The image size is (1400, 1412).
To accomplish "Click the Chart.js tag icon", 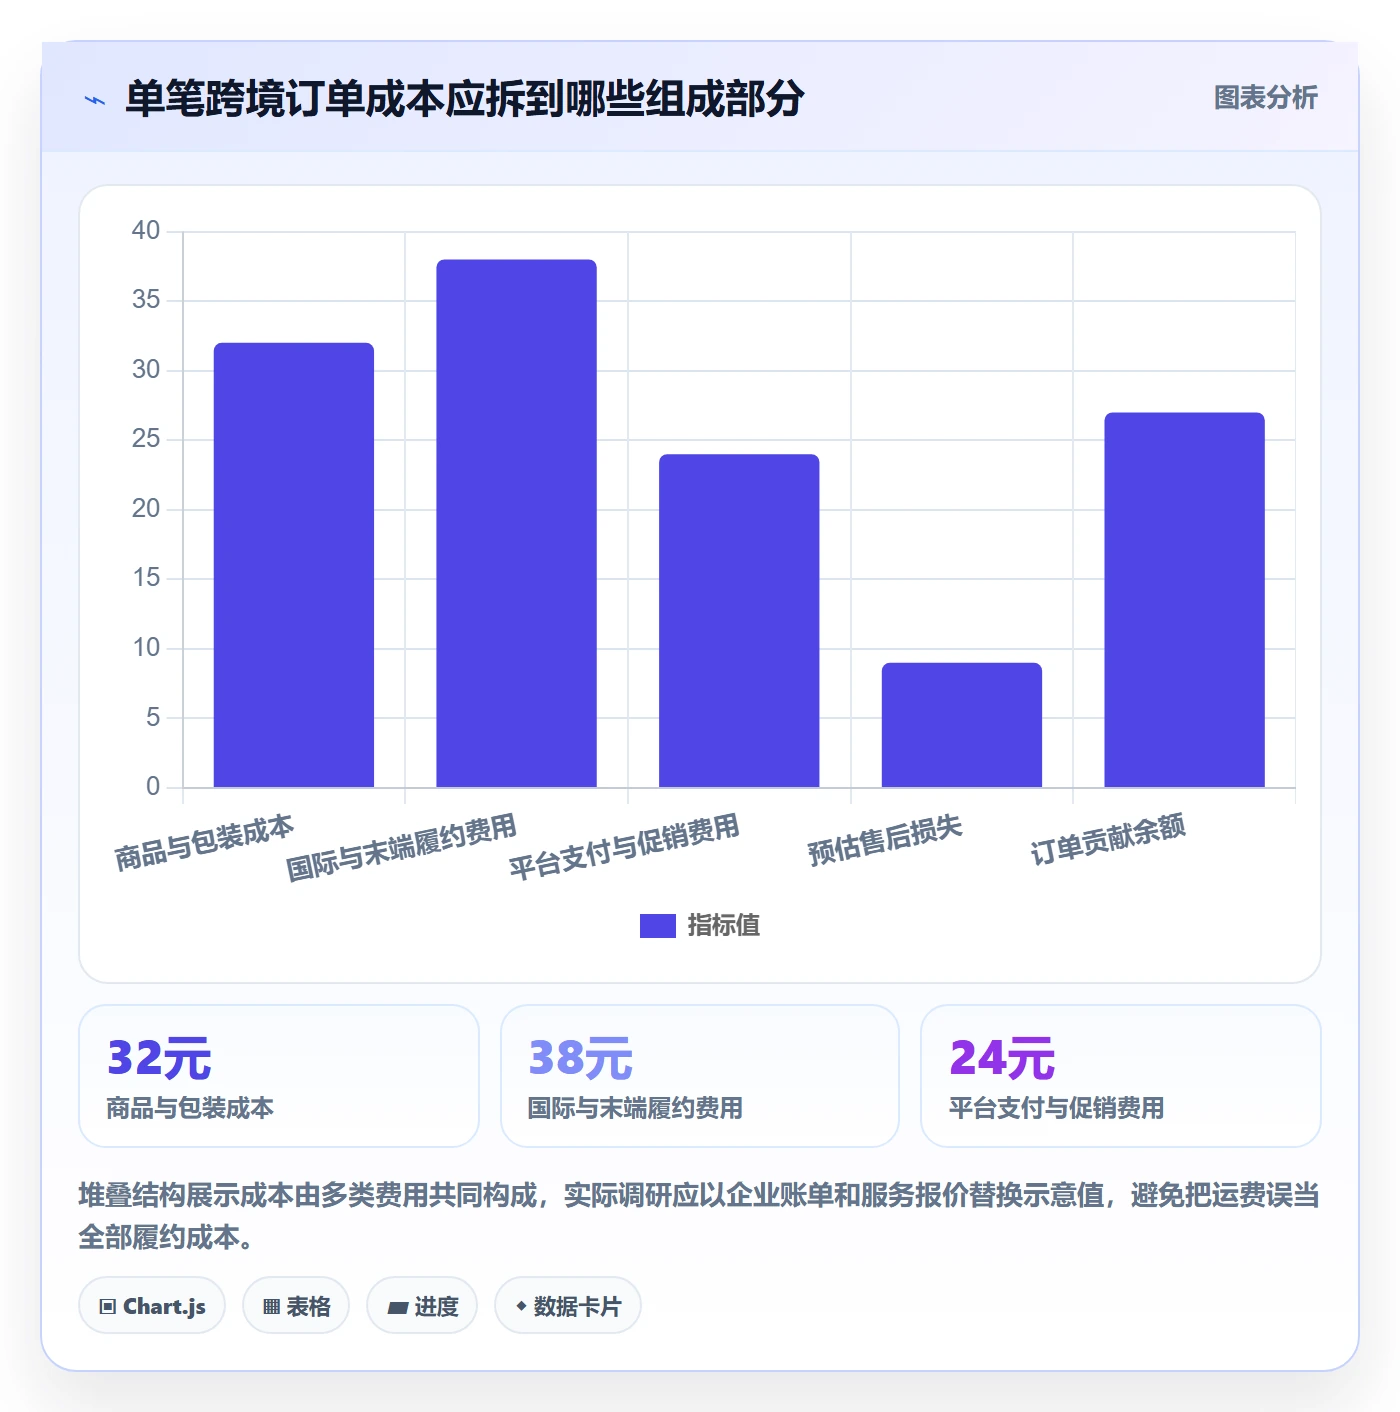I will pyautogui.click(x=108, y=1307).
